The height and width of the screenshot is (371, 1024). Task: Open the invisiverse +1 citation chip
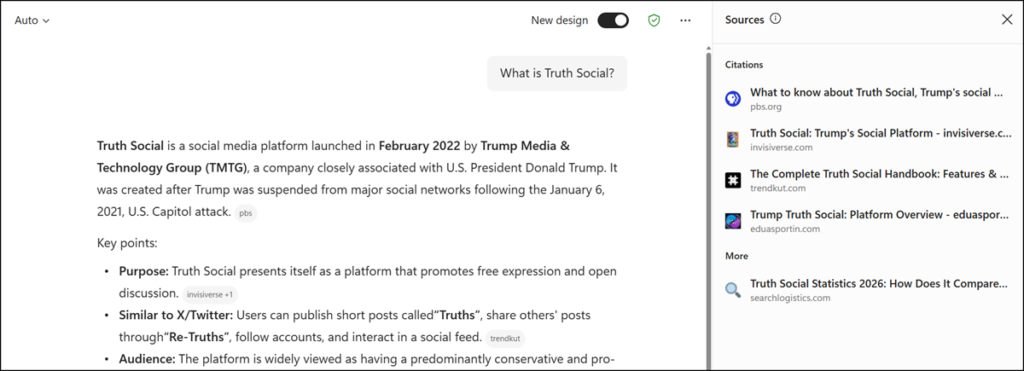(x=210, y=295)
